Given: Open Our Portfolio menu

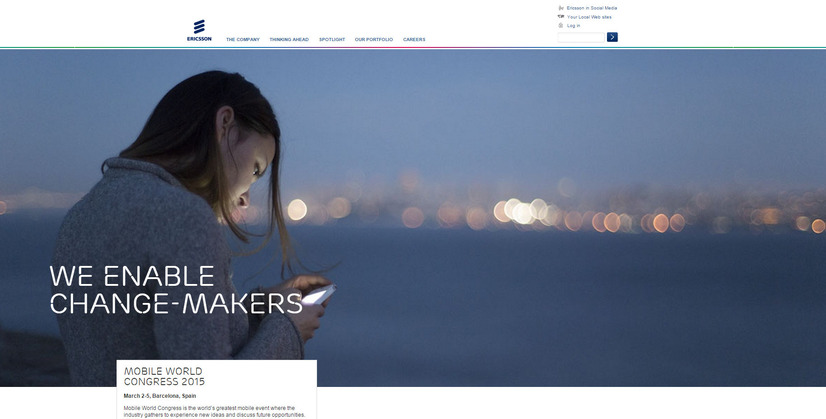Looking at the screenshot, I should tap(374, 40).
